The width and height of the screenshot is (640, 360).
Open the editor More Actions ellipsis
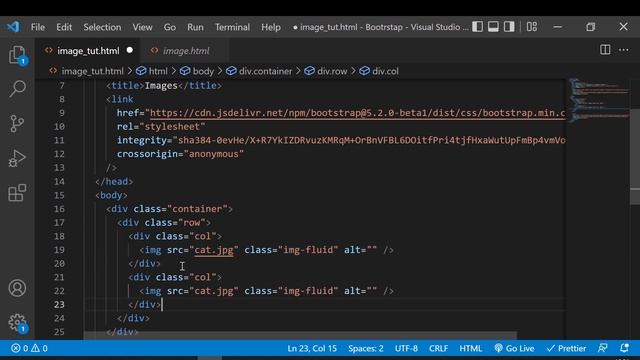[x=624, y=50]
